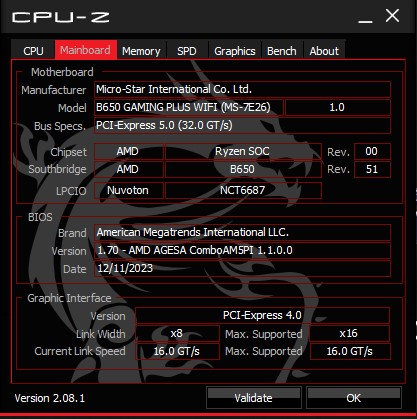Click the PCI-Express 5.0 Bus Specs field

pyautogui.click(x=242, y=125)
